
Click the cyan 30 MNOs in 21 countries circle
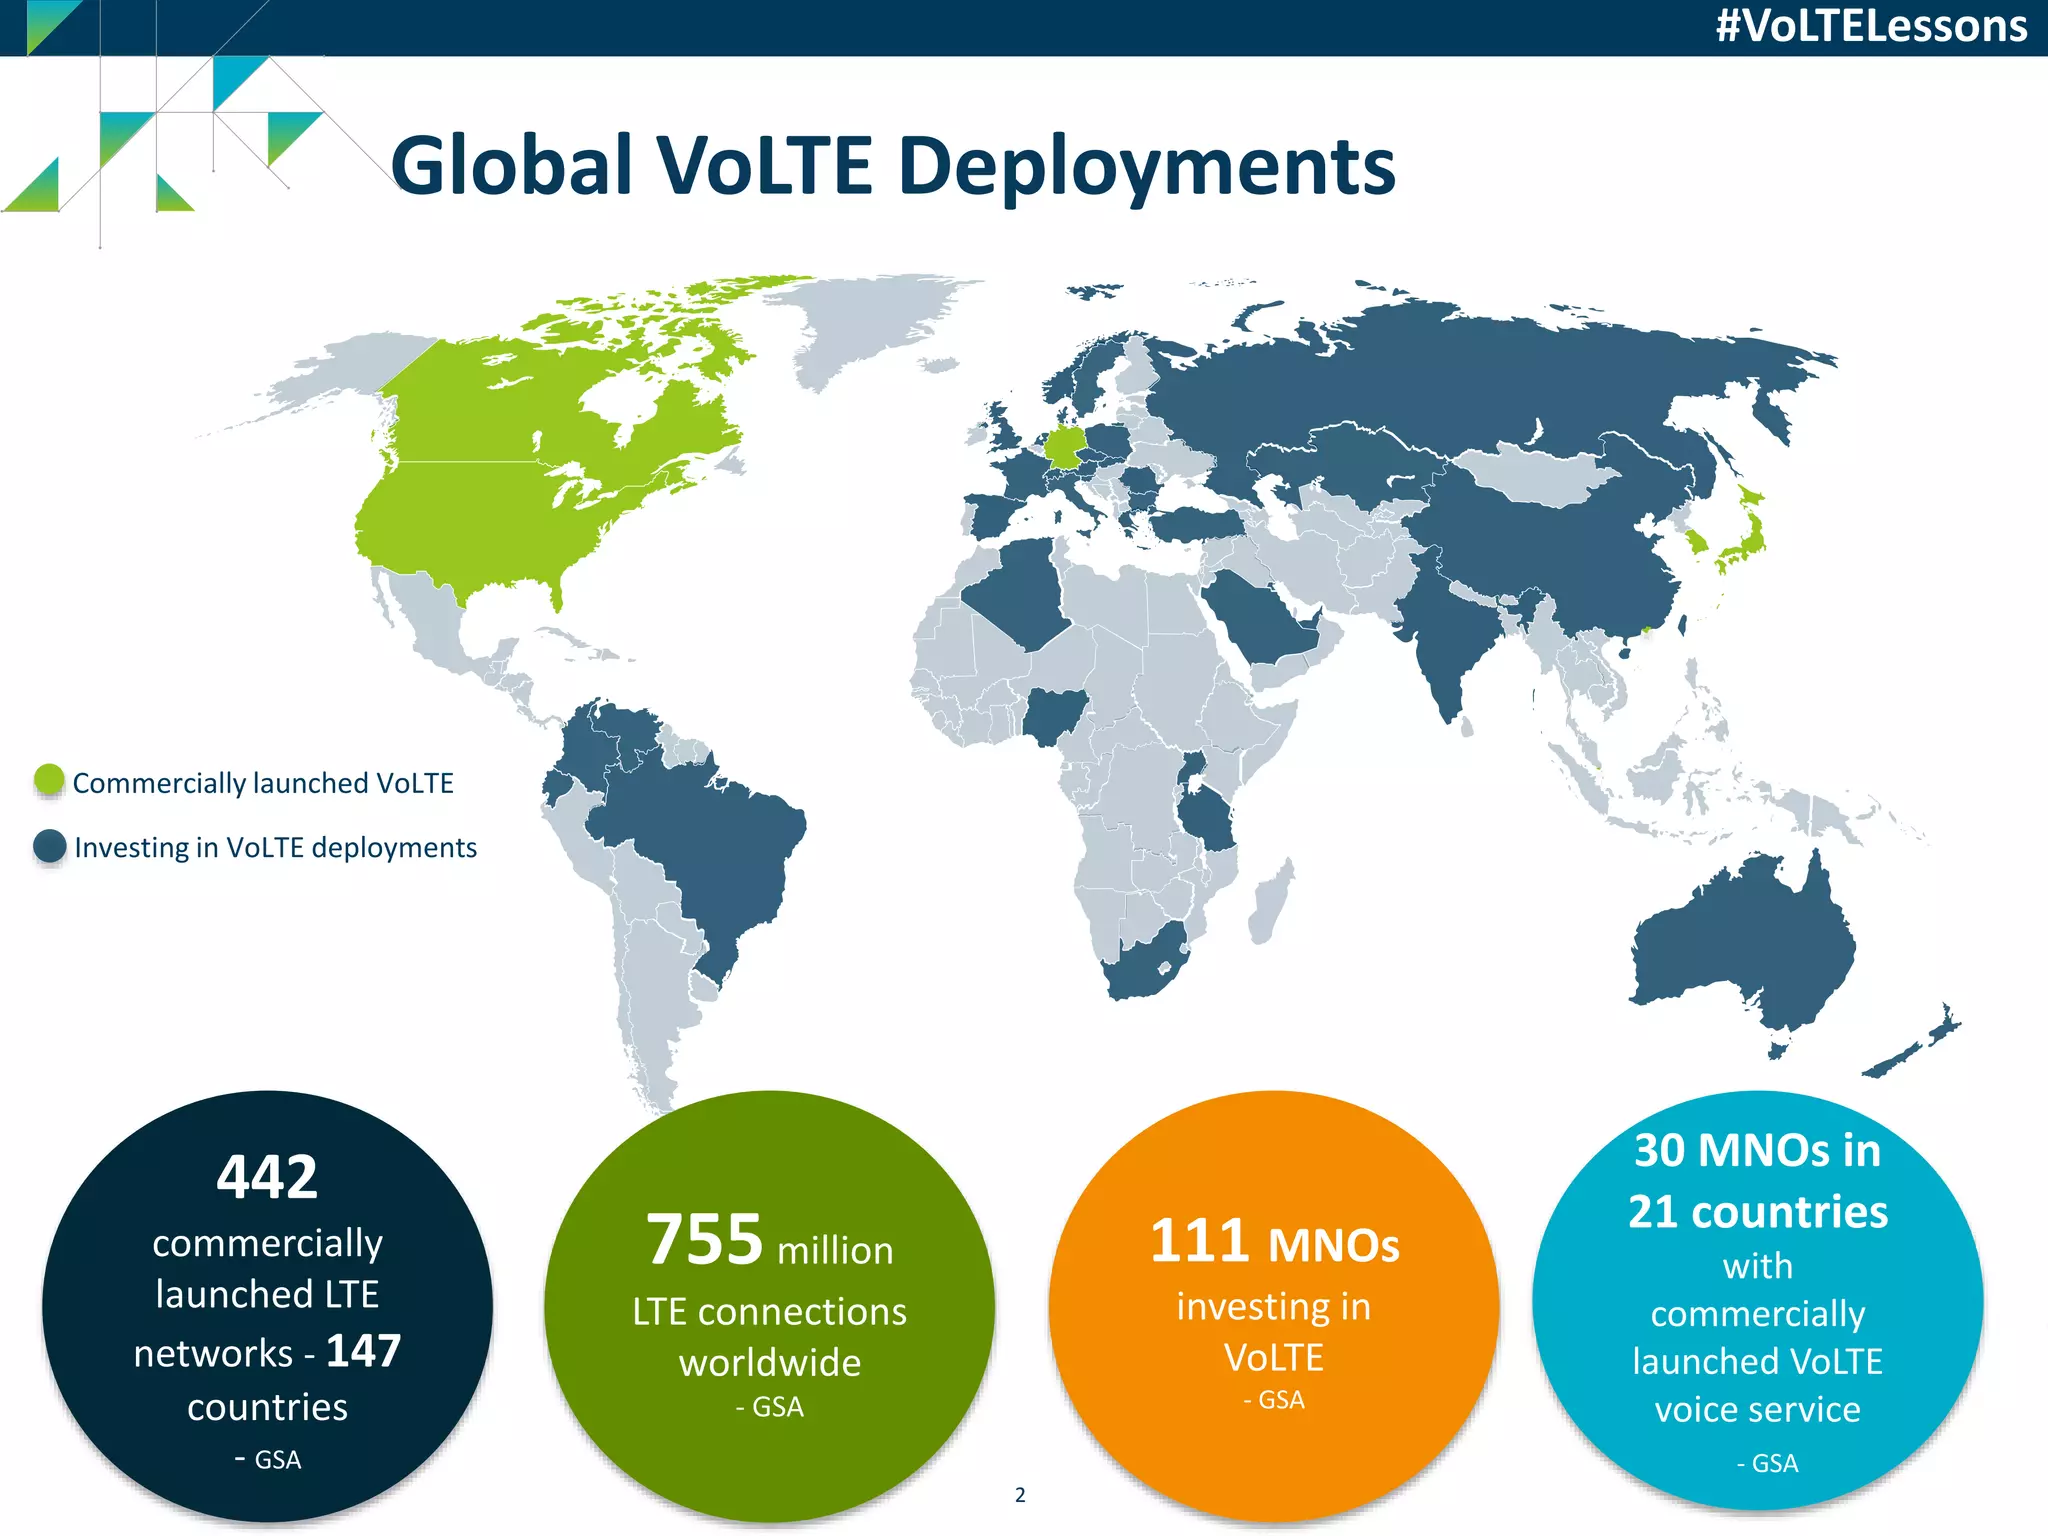pos(1757,1300)
